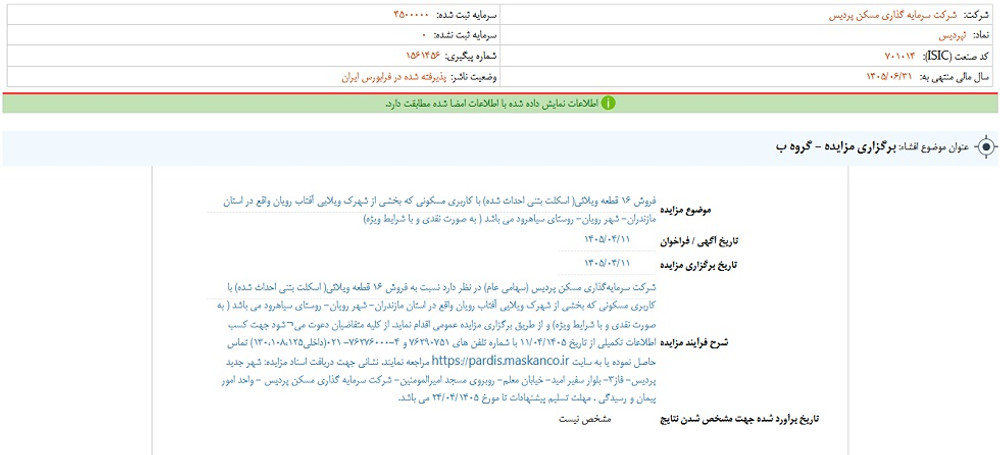Click the سرمایه ثبت نشده: label
The width and height of the screenshot is (1000, 455).
click(x=466, y=35)
